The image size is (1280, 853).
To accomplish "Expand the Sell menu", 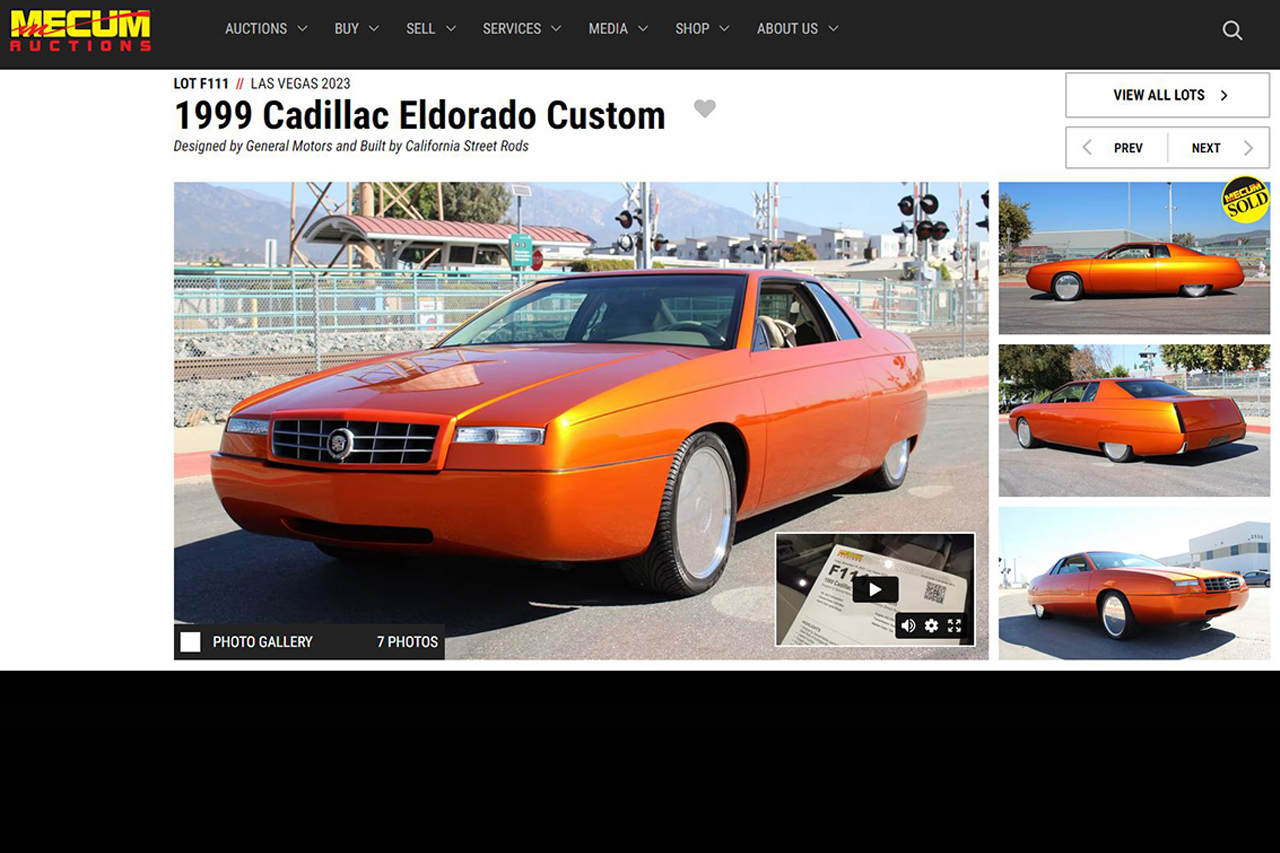I will (431, 29).
